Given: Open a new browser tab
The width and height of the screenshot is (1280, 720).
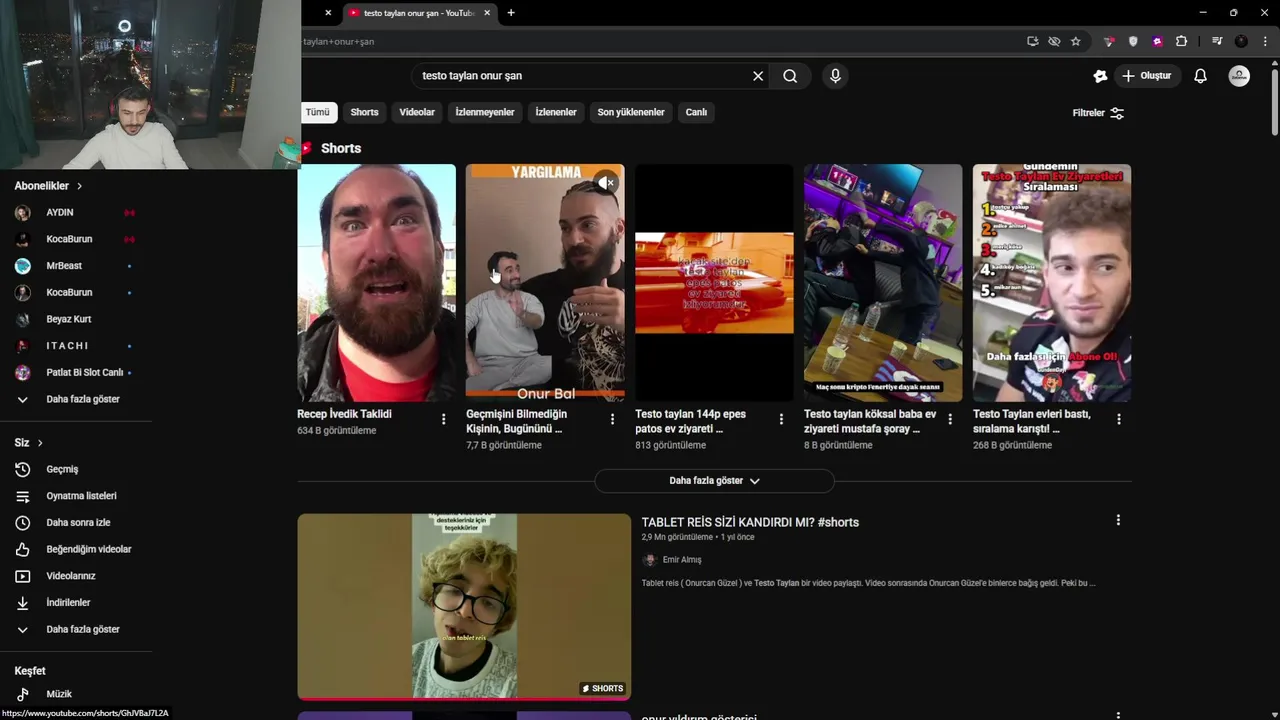Looking at the screenshot, I should tap(511, 13).
